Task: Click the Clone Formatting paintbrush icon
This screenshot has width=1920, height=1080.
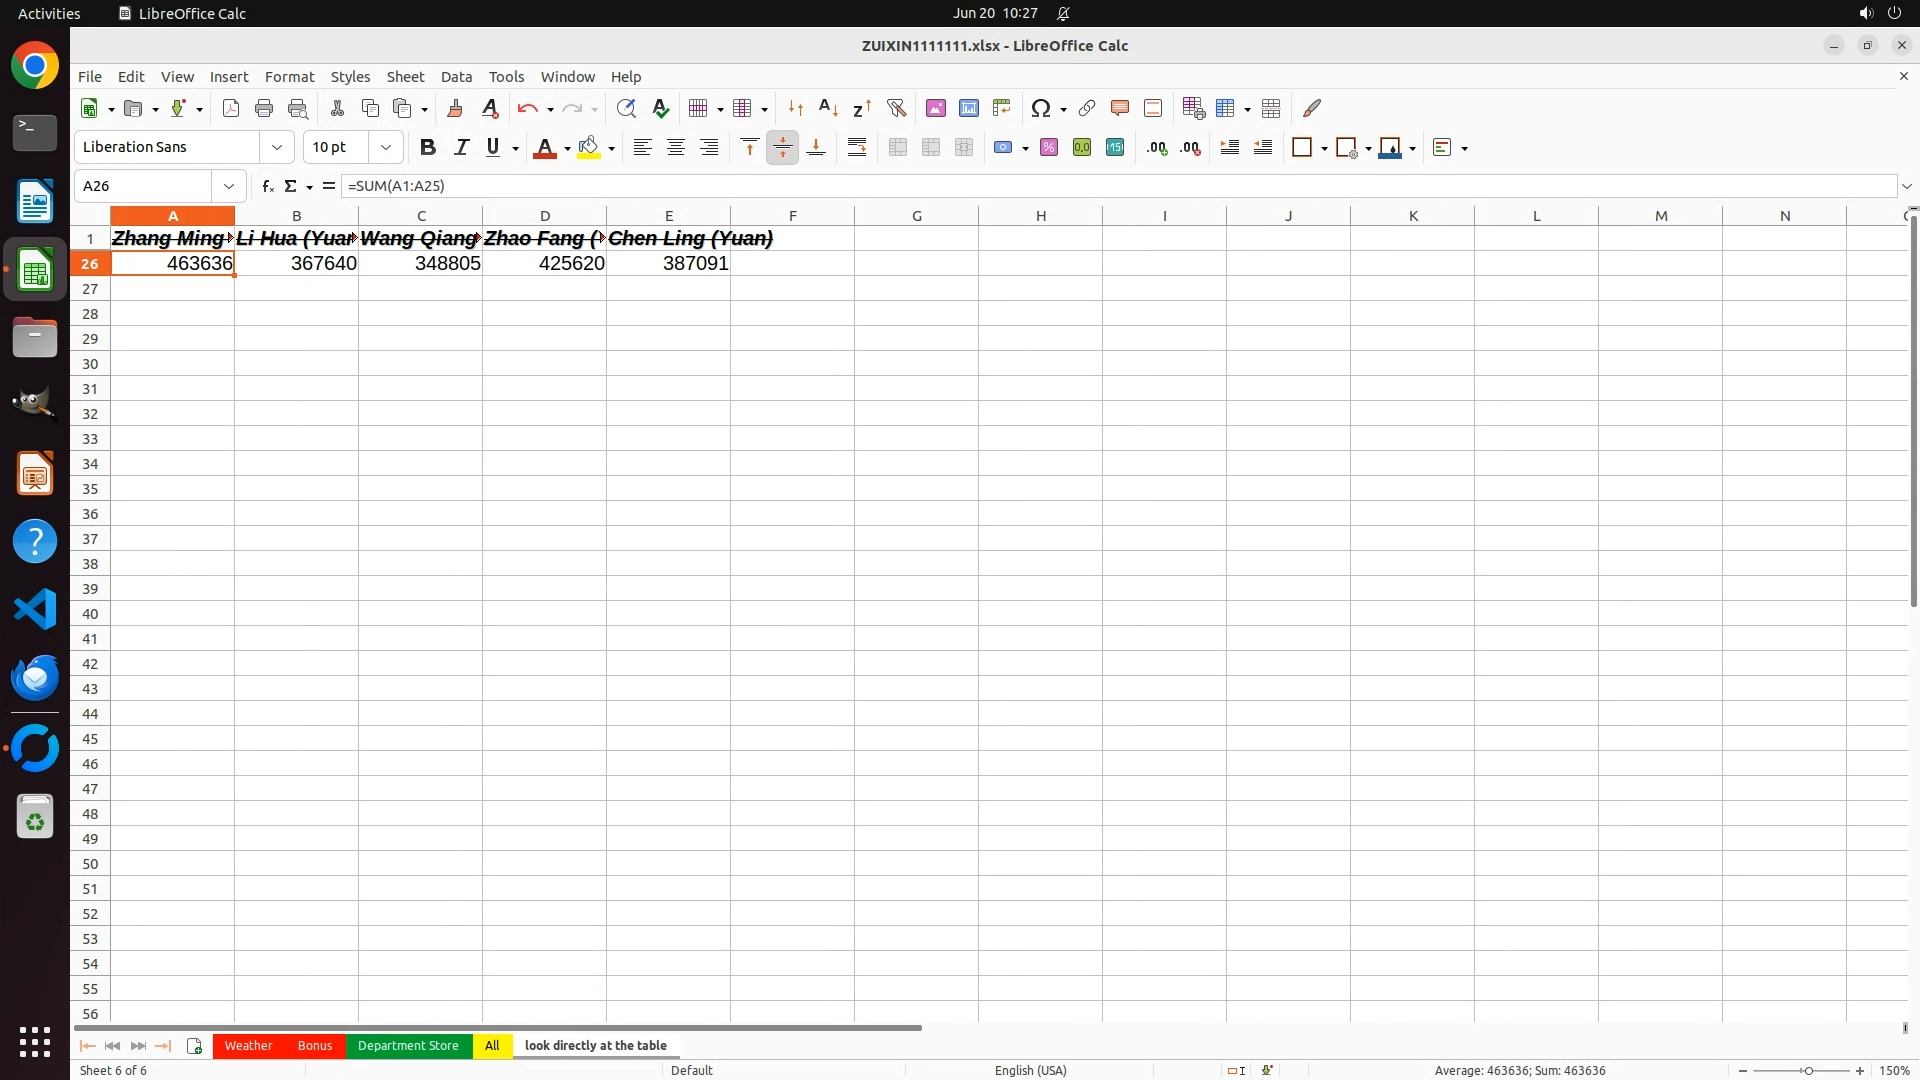Action: (x=455, y=108)
